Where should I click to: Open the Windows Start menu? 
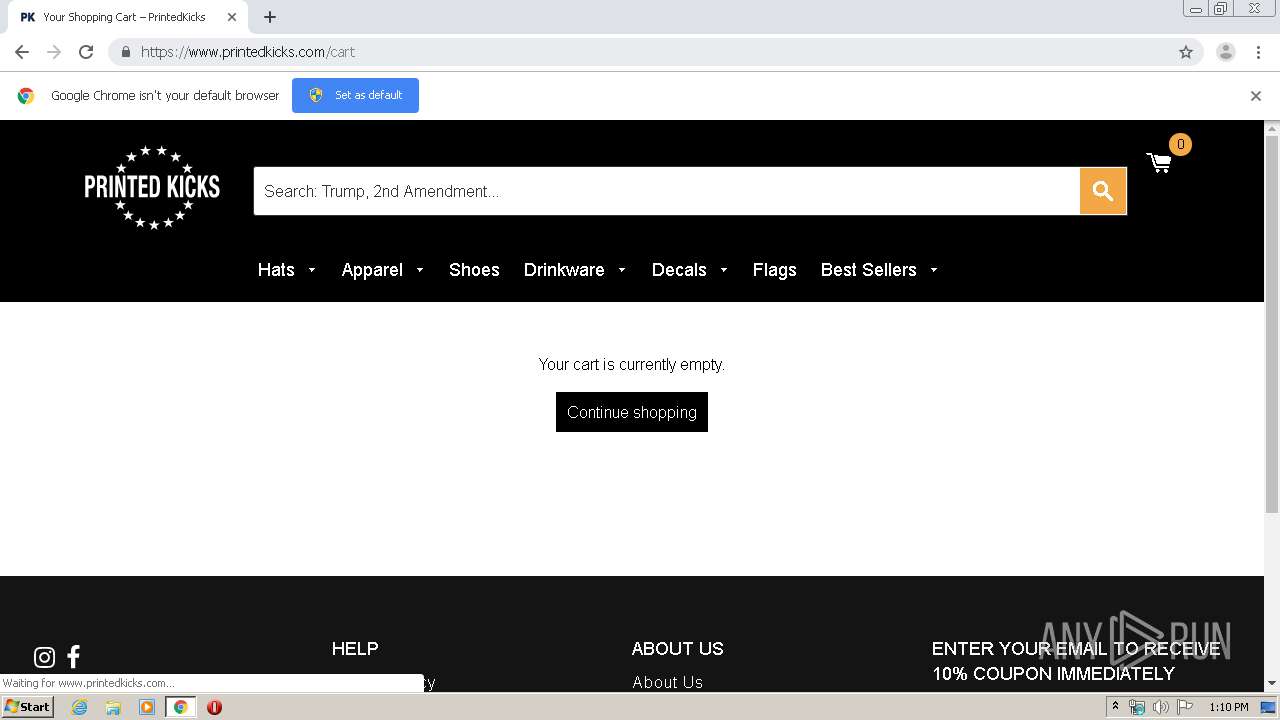(27, 707)
